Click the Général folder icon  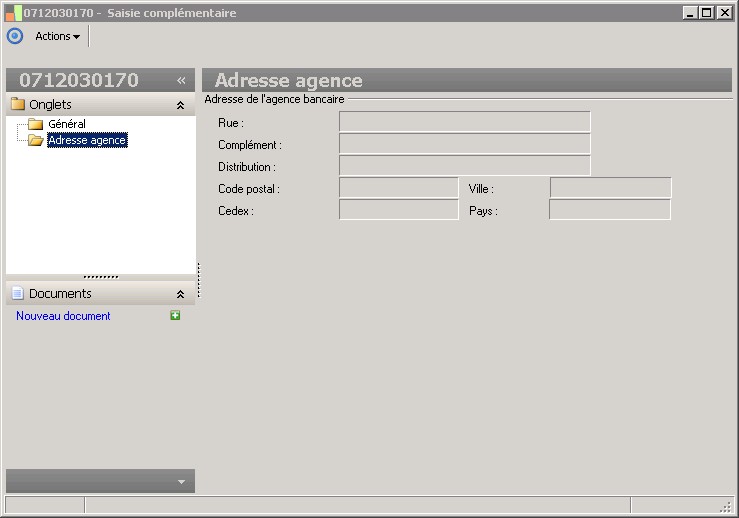35,124
